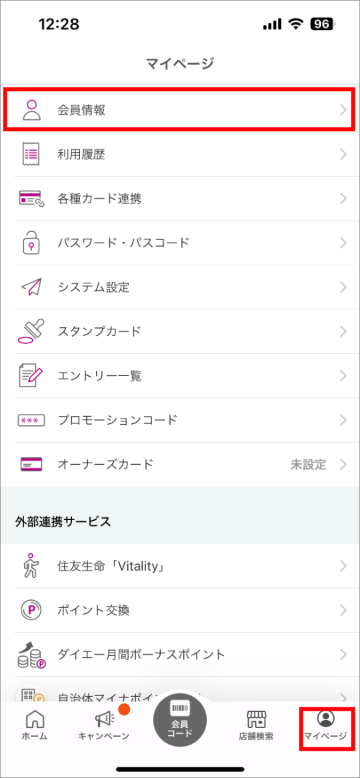The image size is (360, 778).
Task: Tap the 未設定 status label
Action: tap(308, 464)
